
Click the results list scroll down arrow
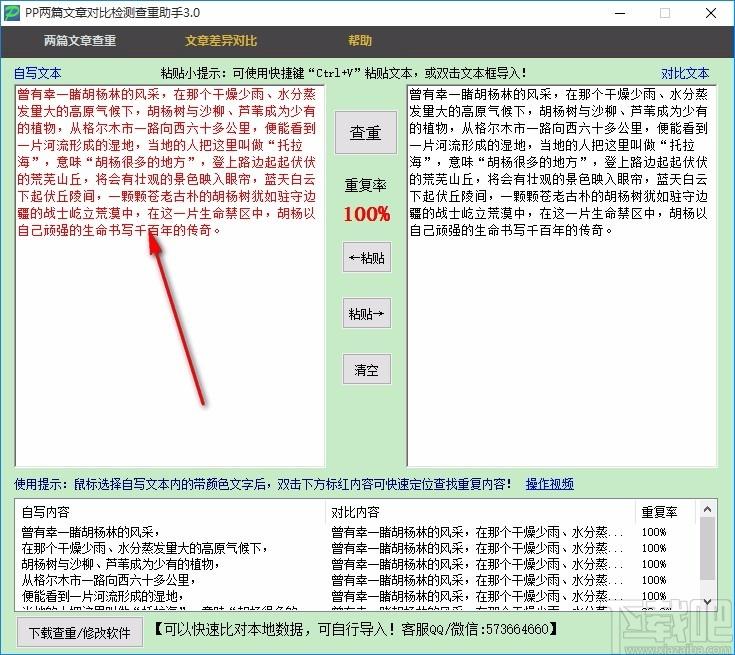click(x=708, y=602)
